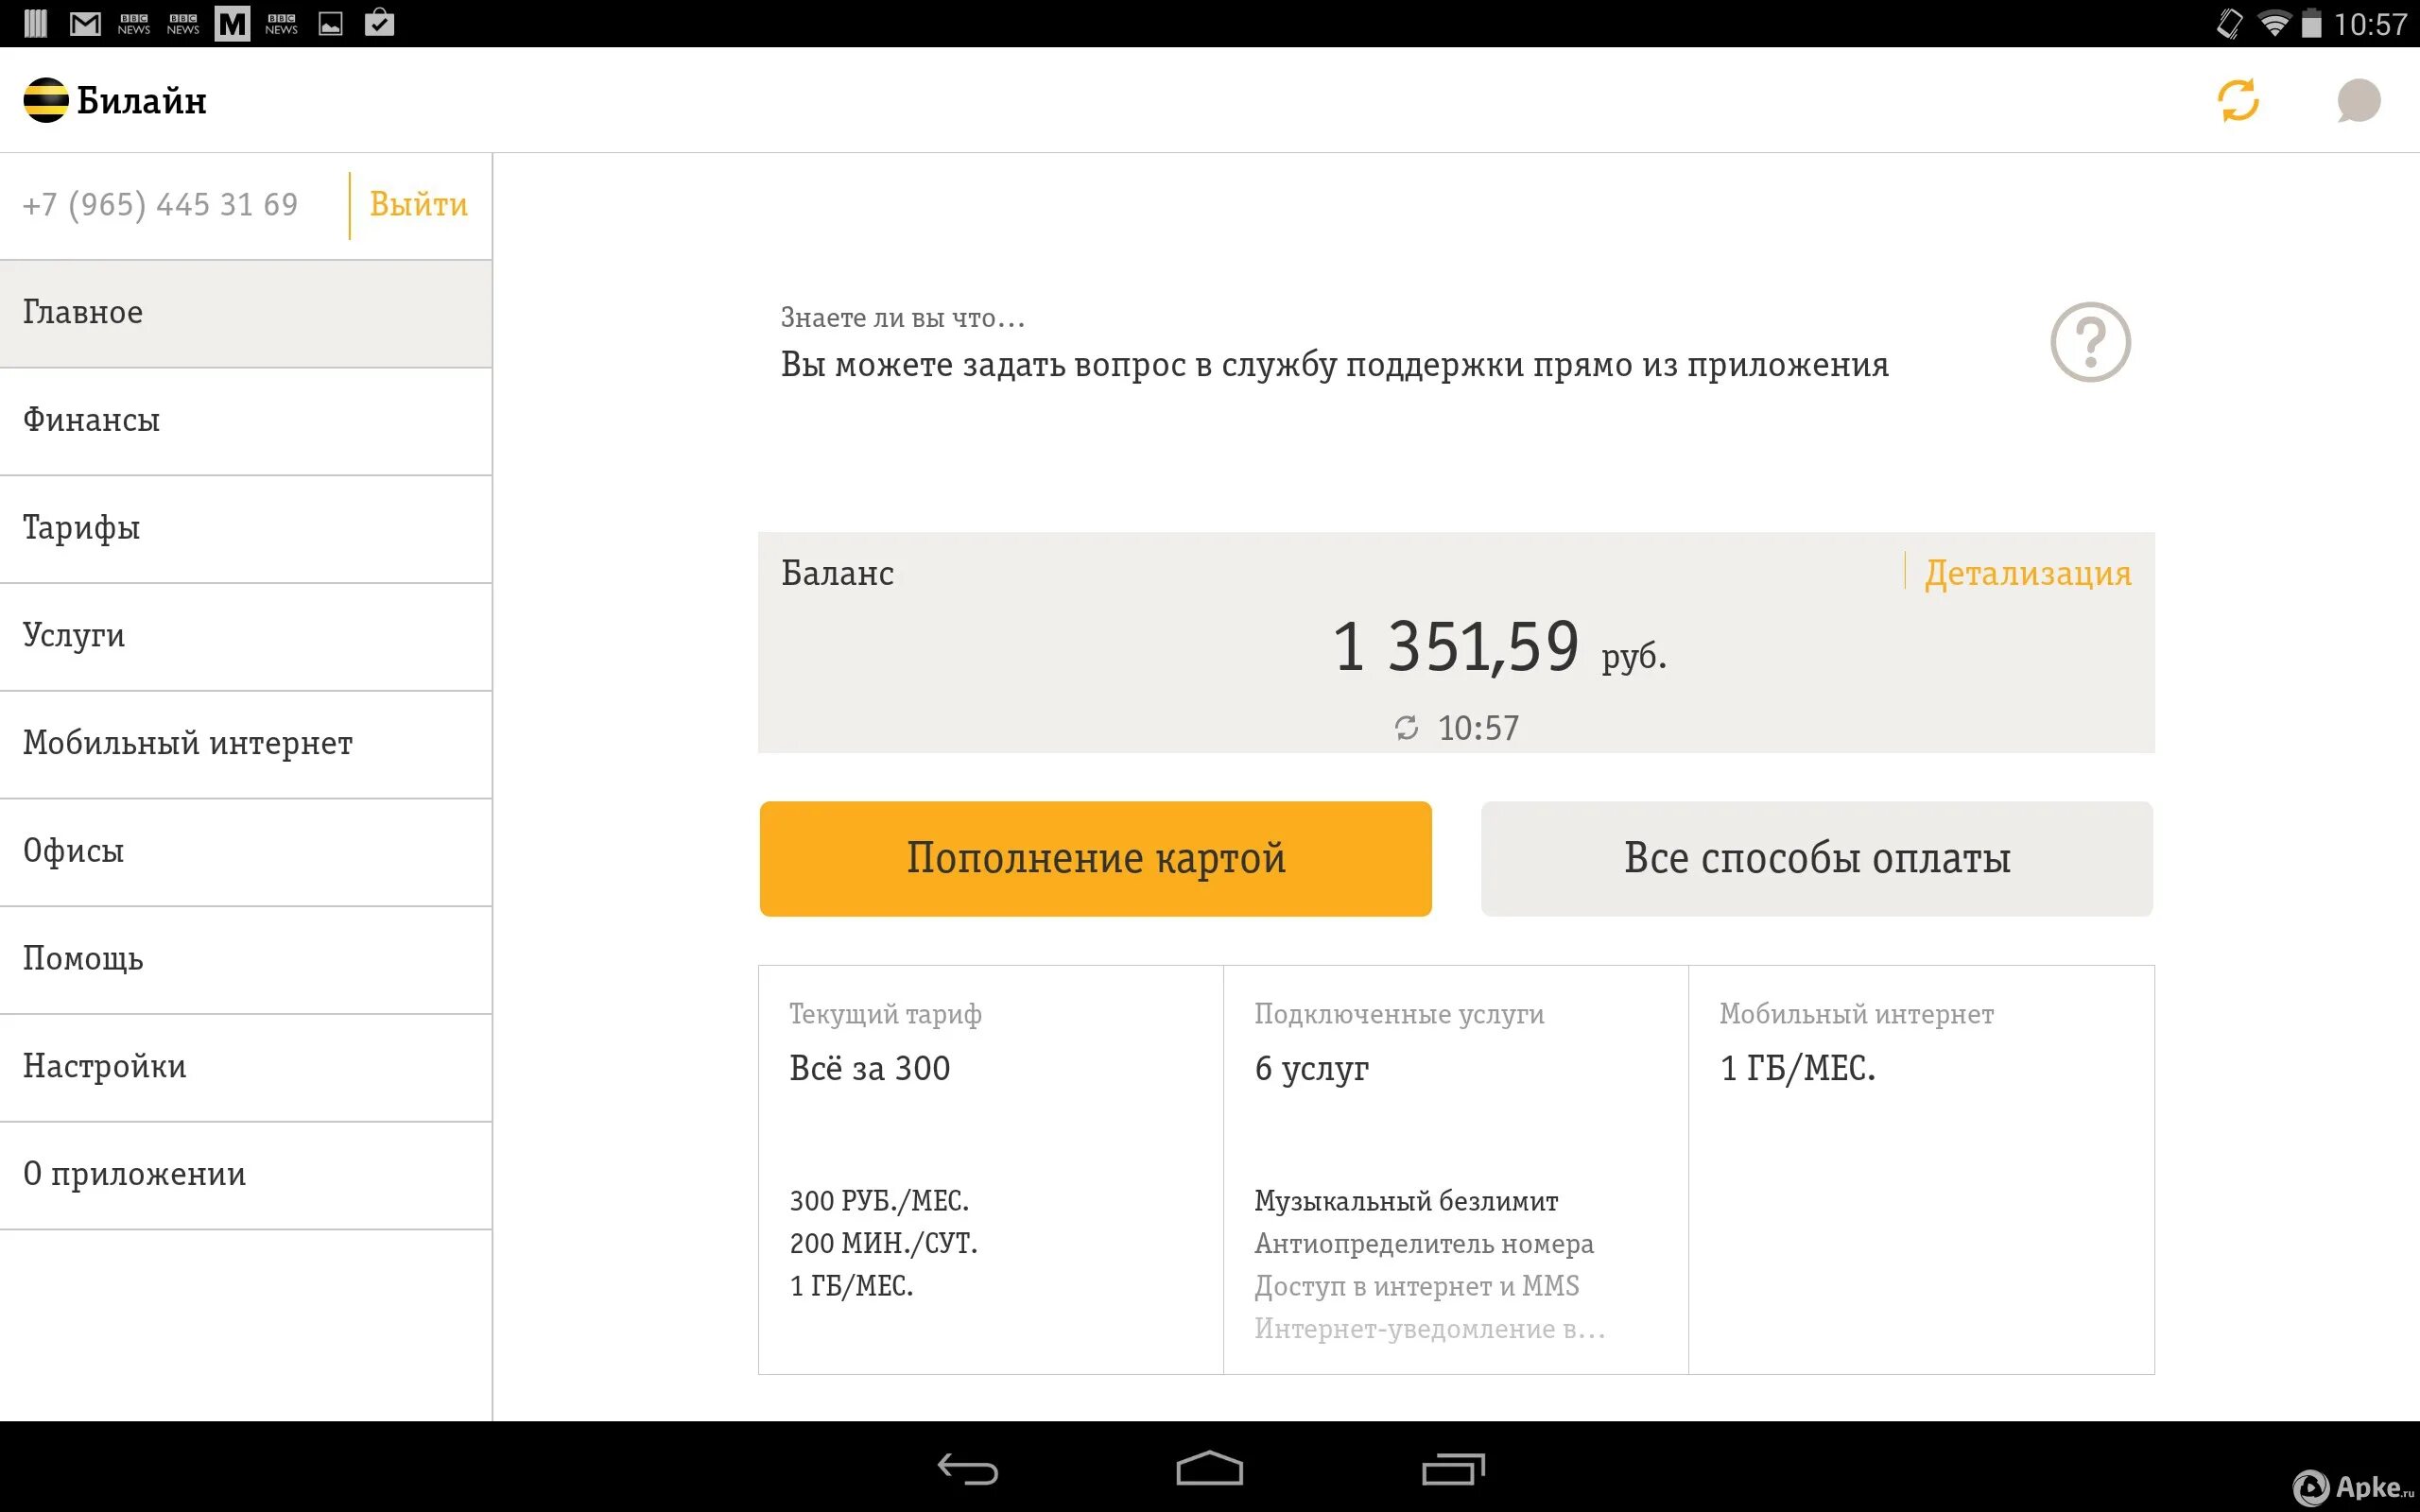Tap the balance amount 1 351,59 руб.

coord(1498,647)
